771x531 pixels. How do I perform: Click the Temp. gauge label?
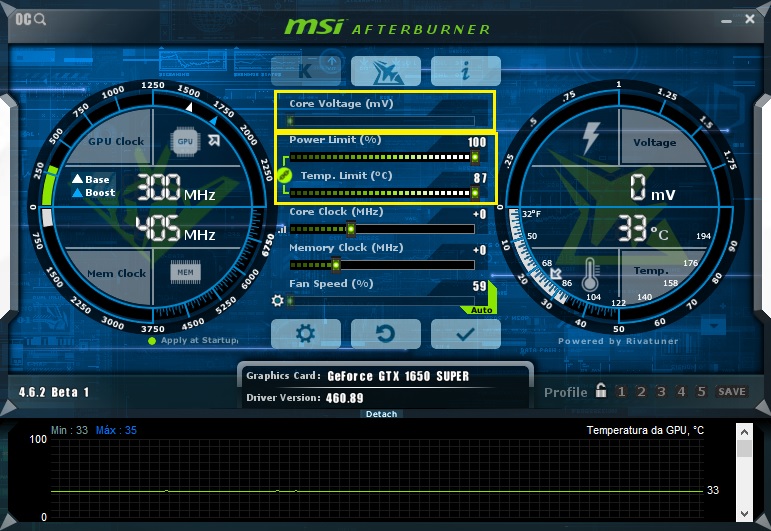coord(651,270)
